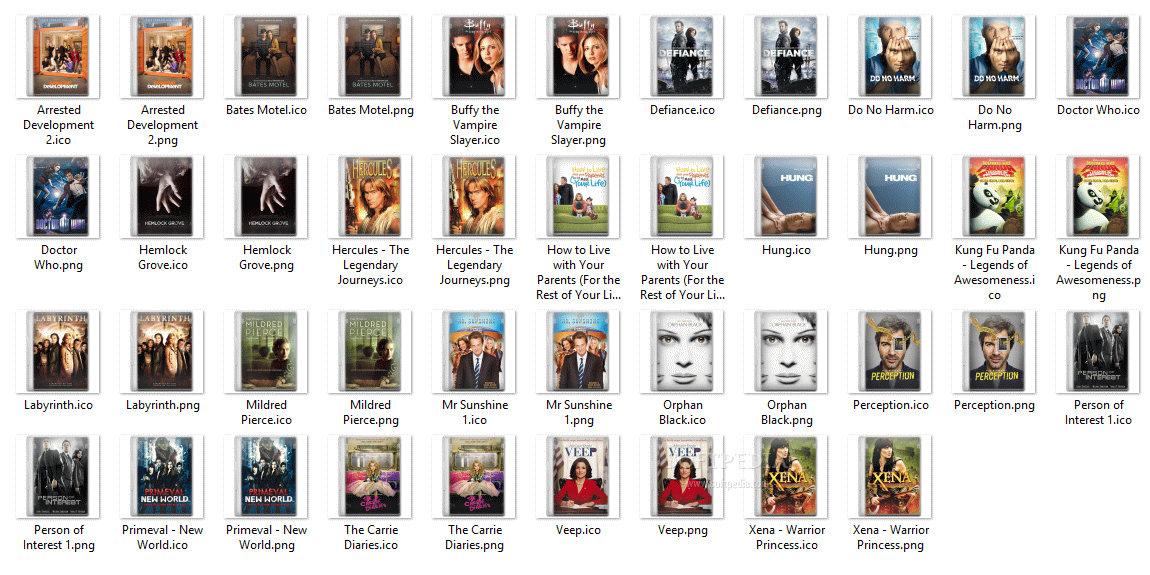Click the 'Labyrinth.png' file name label

pyautogui.click(x=163, y=405)
